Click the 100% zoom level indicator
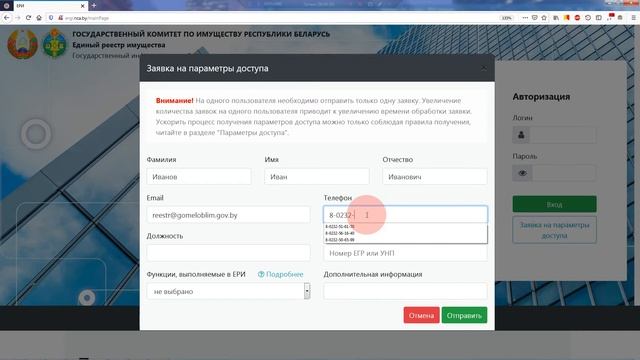The image size is (640, 360). click(x=506, y=18)
